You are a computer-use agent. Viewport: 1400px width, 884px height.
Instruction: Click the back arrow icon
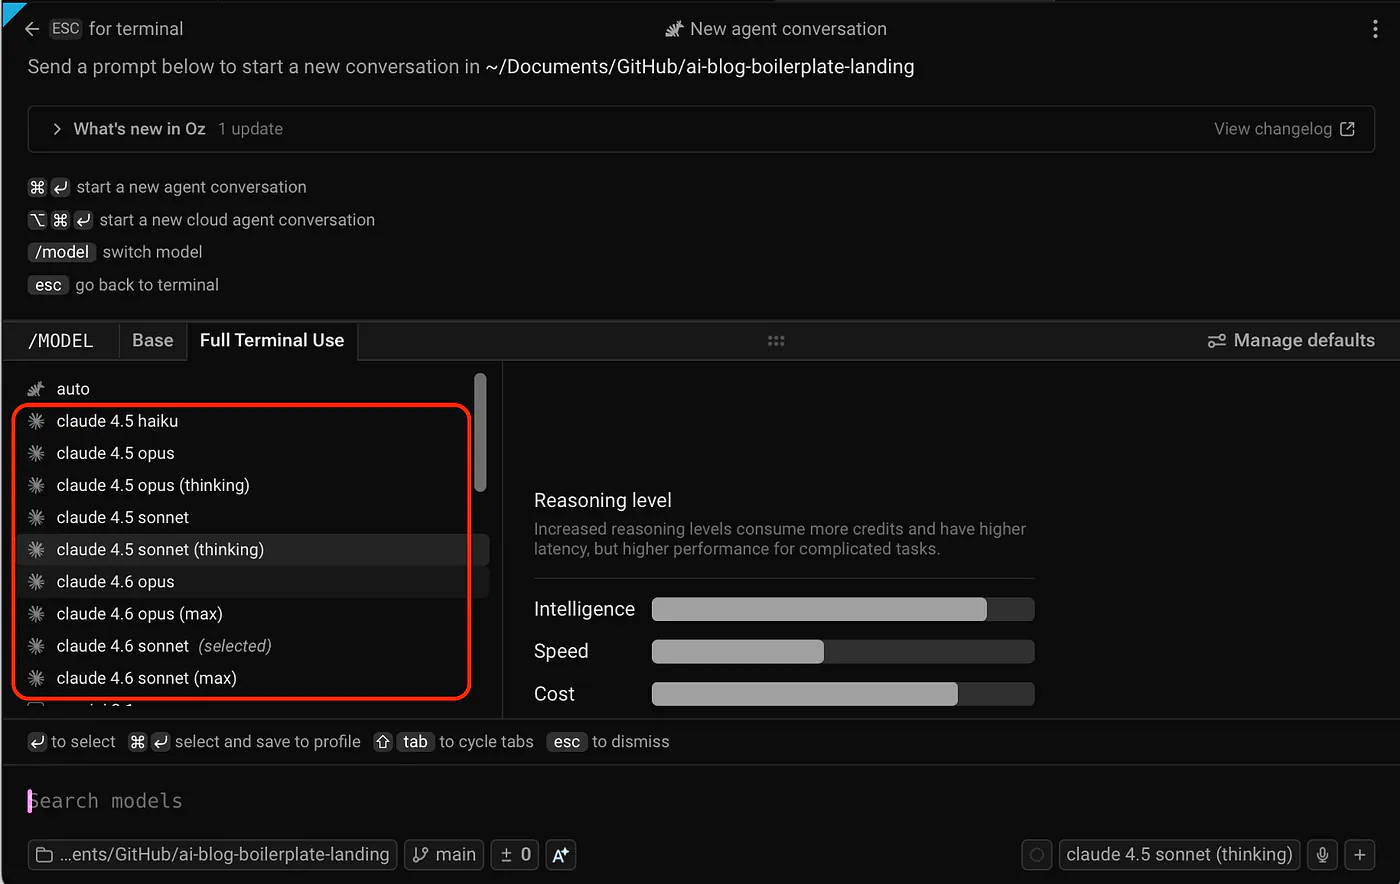(32, 29)
